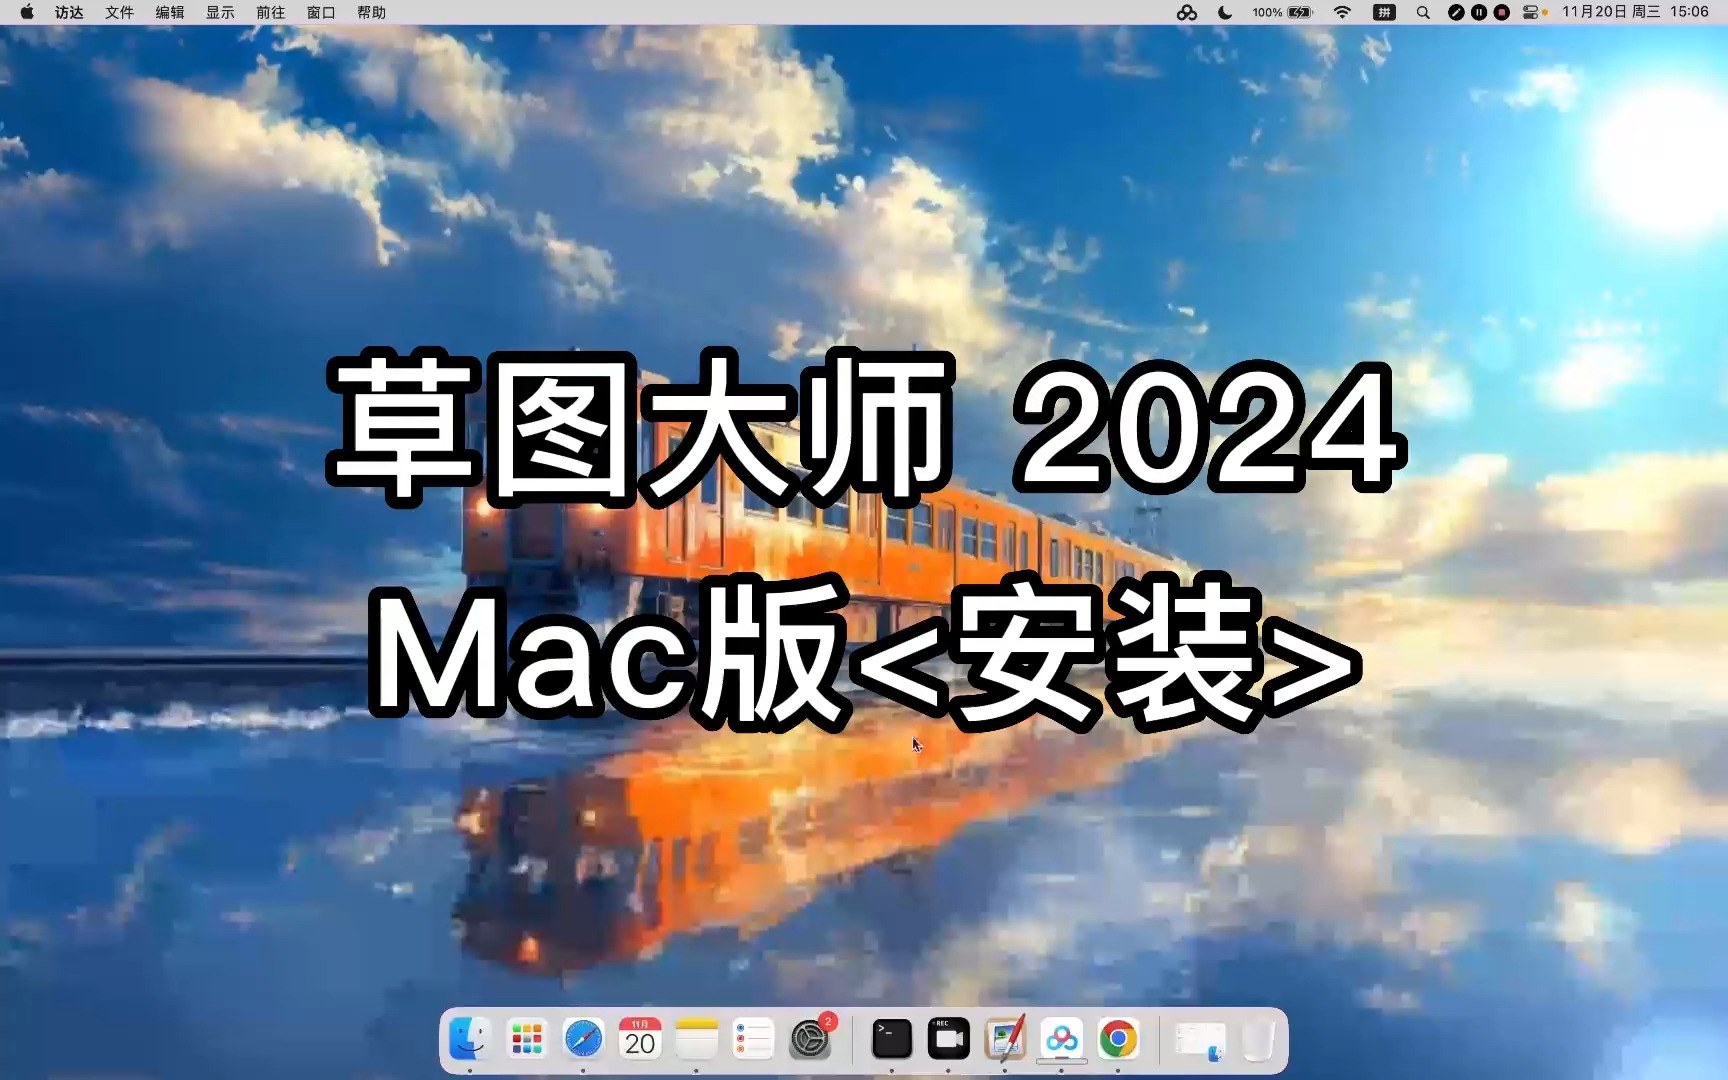Open Calendar showing November 20
Image resolution: width=1728 pixels, height=1080 pixels.
(x=640, y=1040)
